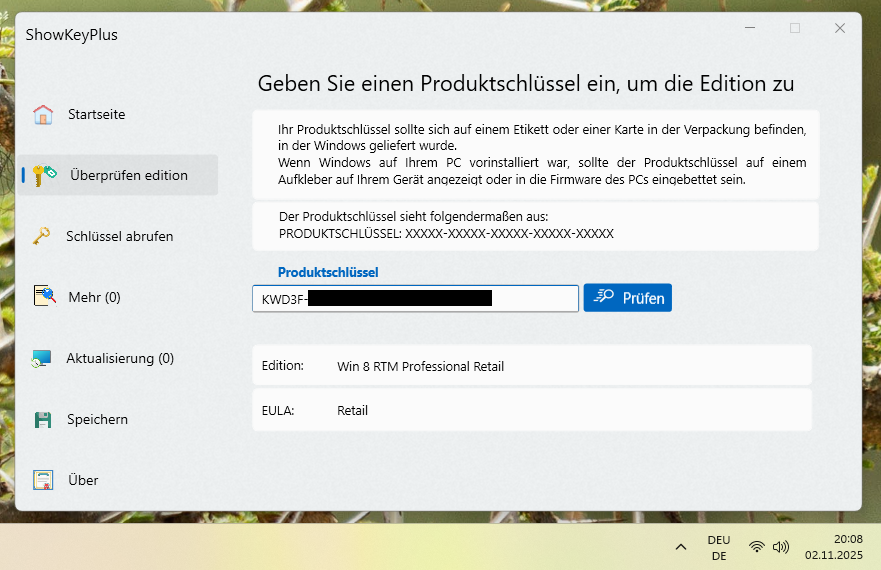Select Überprüfen edition menu label
Image resolution: width=881 pixels, height=570 pixels.
pos(129,175)
